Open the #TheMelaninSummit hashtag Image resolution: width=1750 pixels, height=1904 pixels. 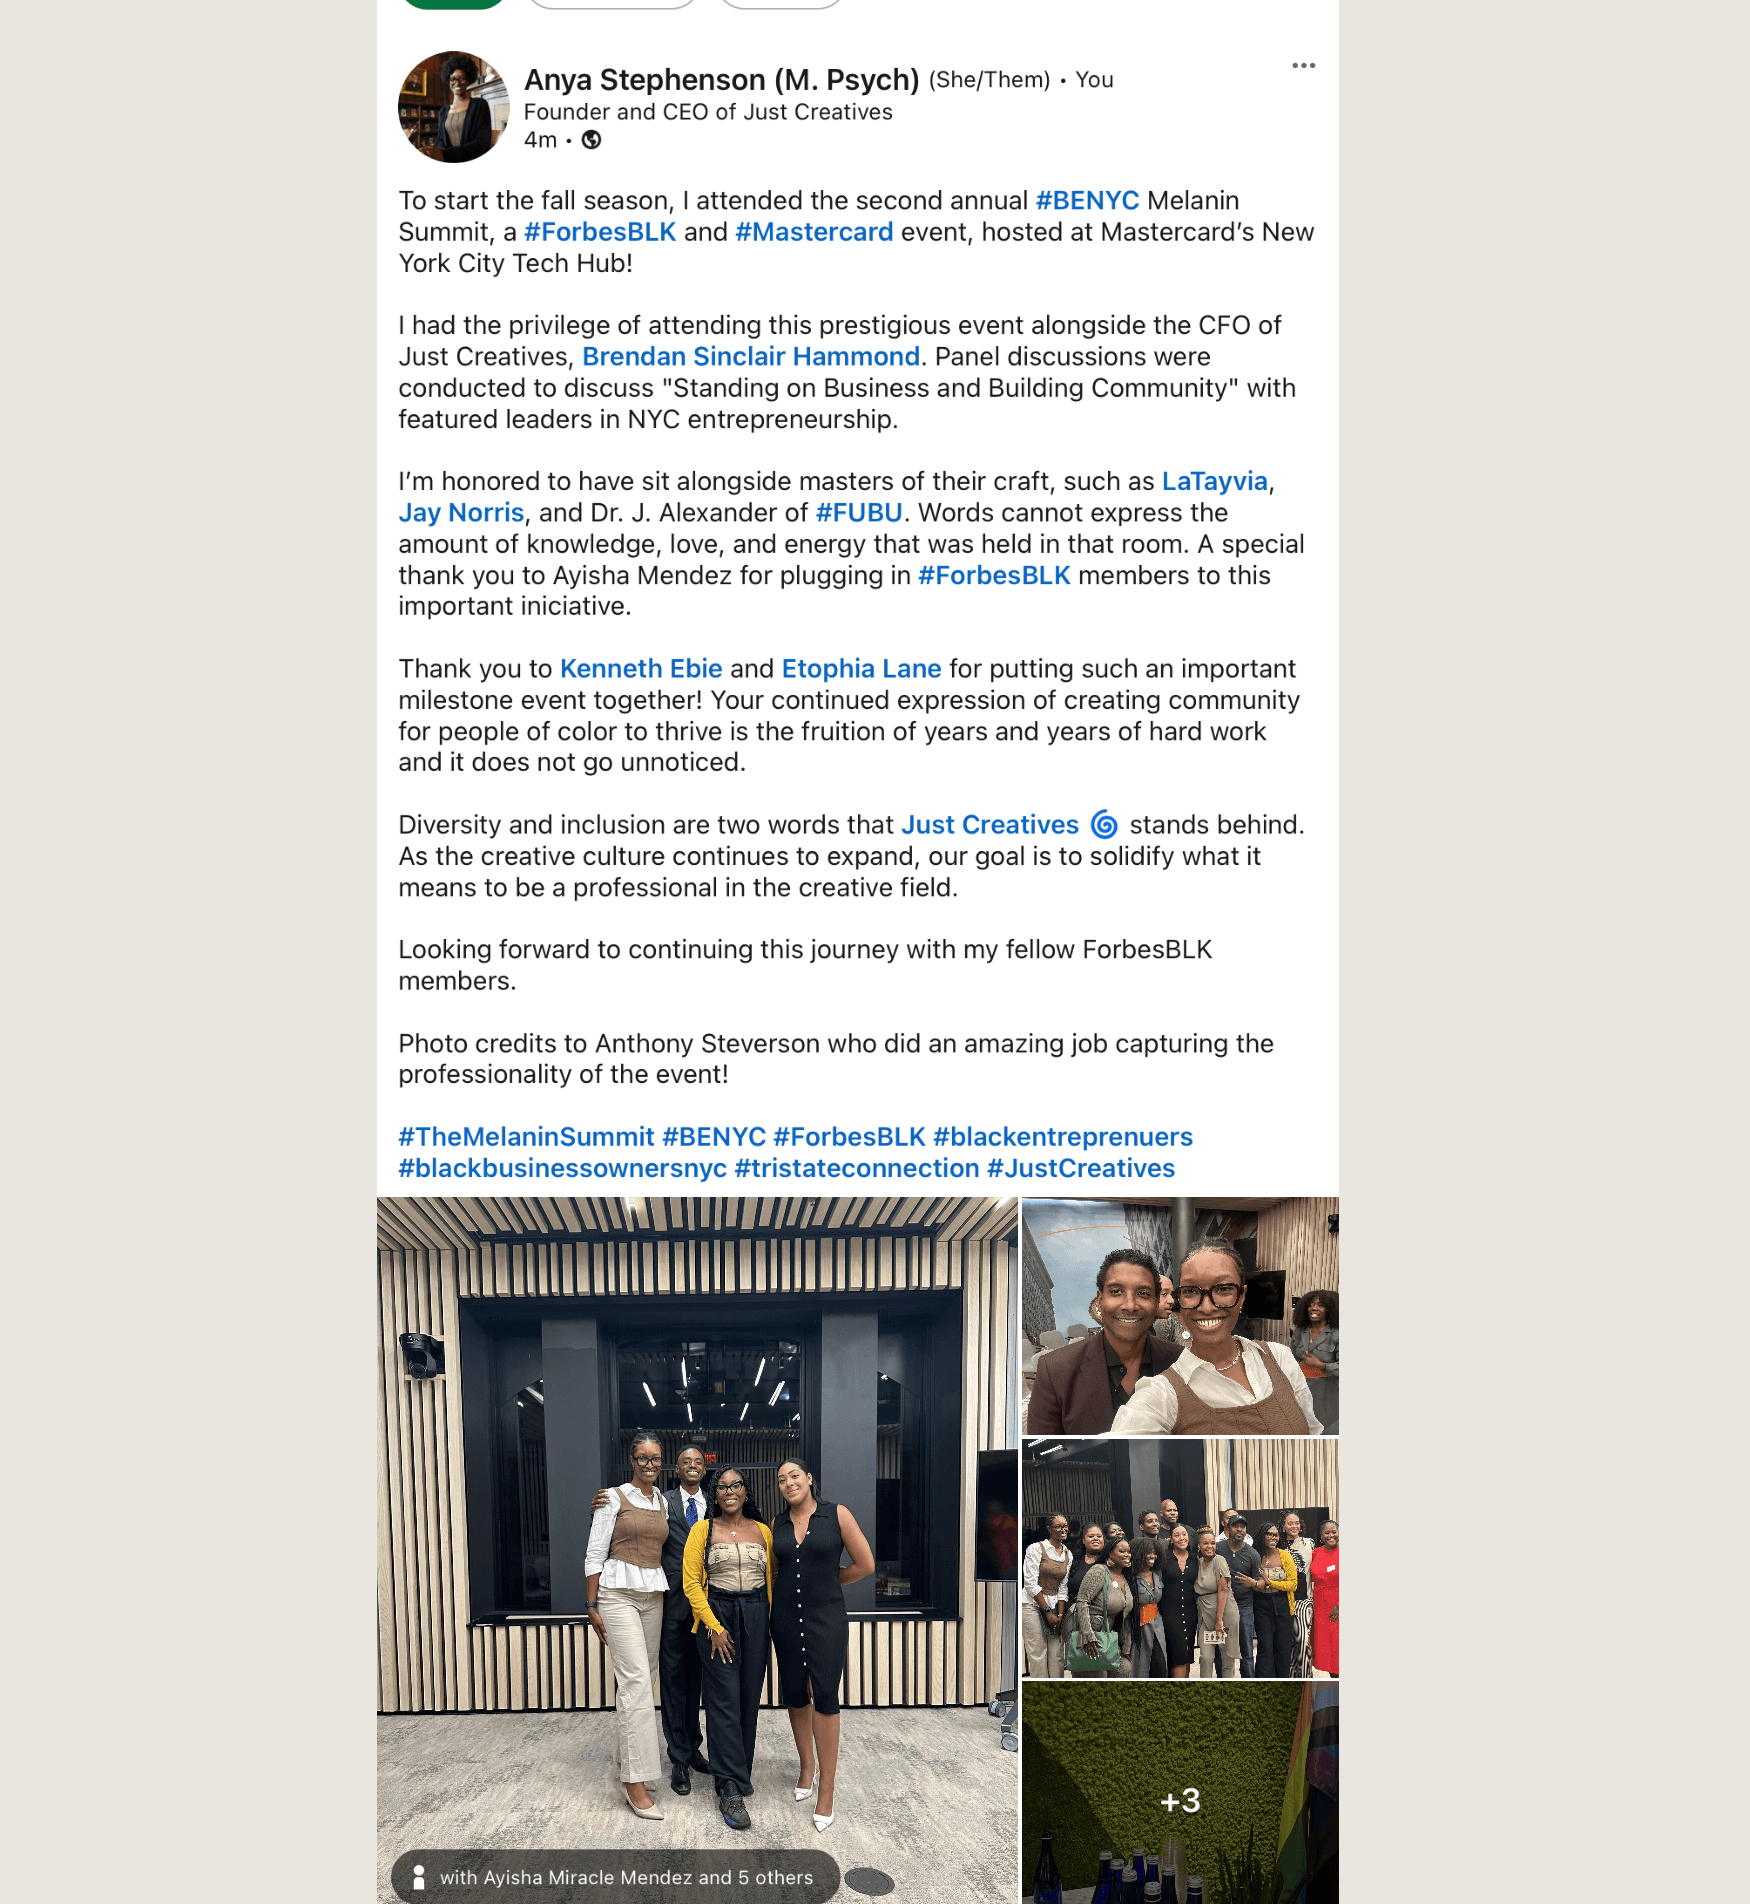pos(526,1137)
